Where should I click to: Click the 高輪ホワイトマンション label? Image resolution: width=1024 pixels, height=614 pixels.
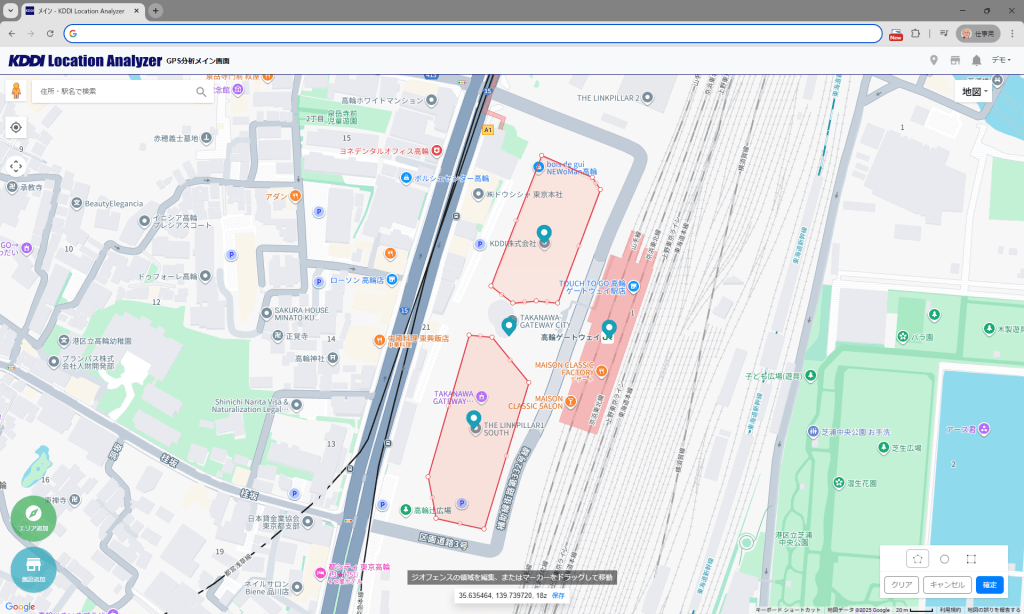click(x=382, y=101)
